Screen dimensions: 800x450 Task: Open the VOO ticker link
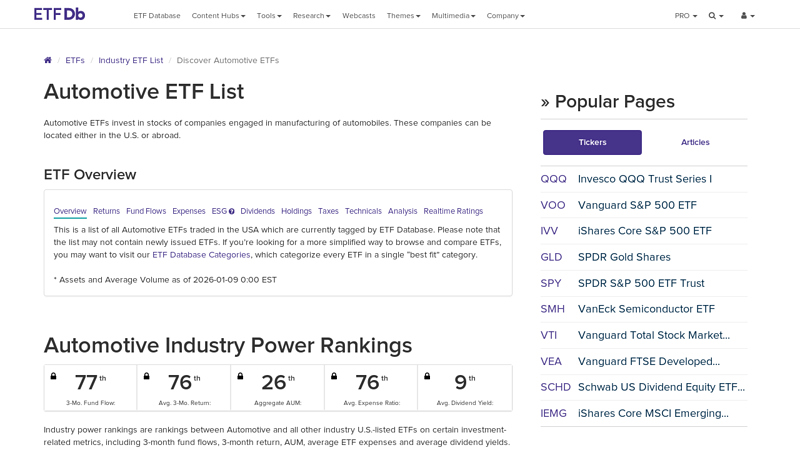point(553,205)
